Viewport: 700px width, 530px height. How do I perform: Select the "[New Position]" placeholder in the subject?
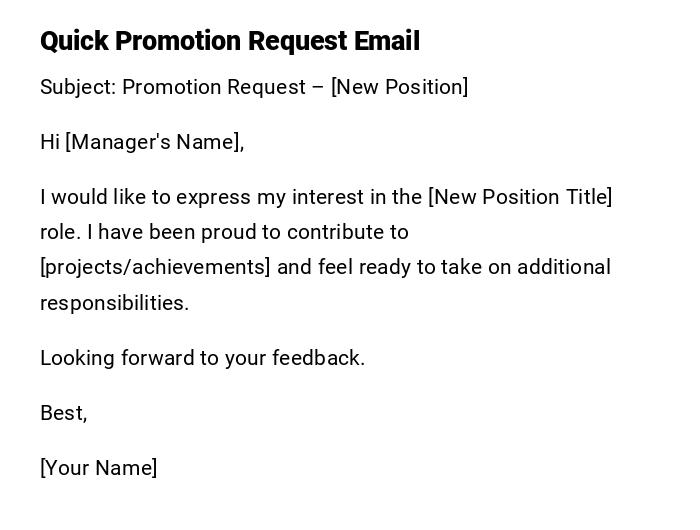(399, 87)
